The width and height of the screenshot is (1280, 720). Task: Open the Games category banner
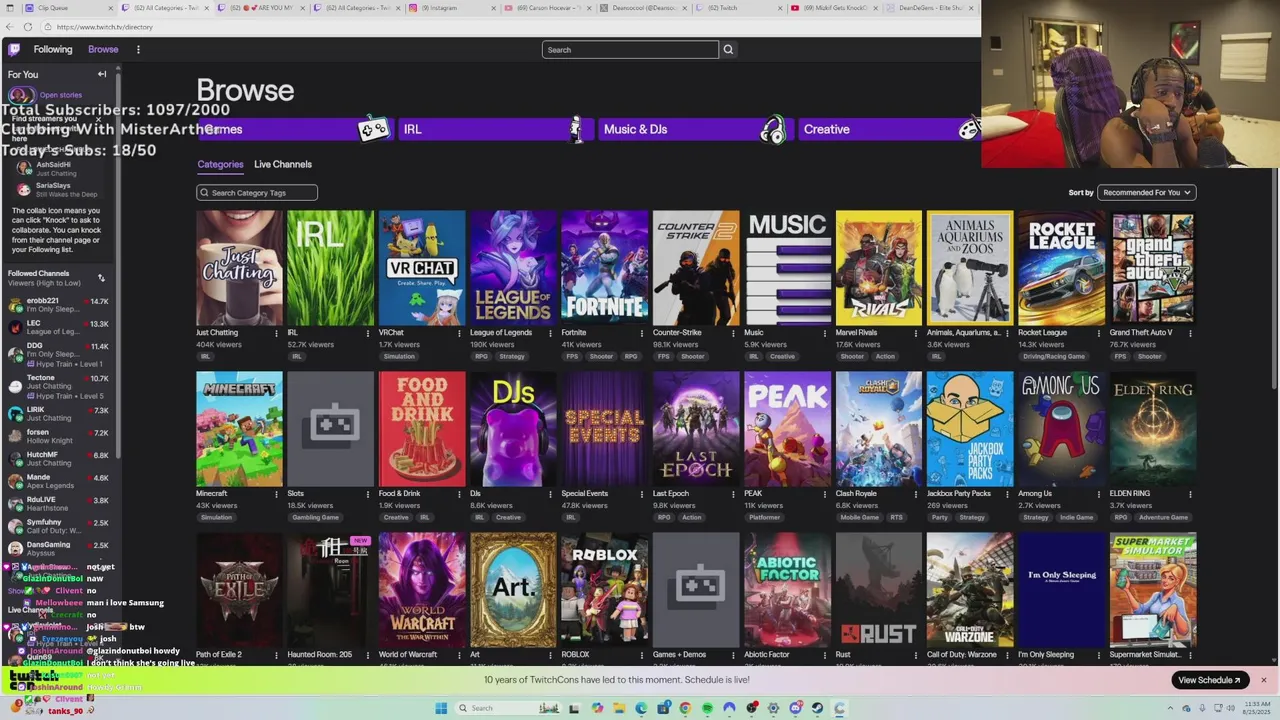tap(294, 129)
